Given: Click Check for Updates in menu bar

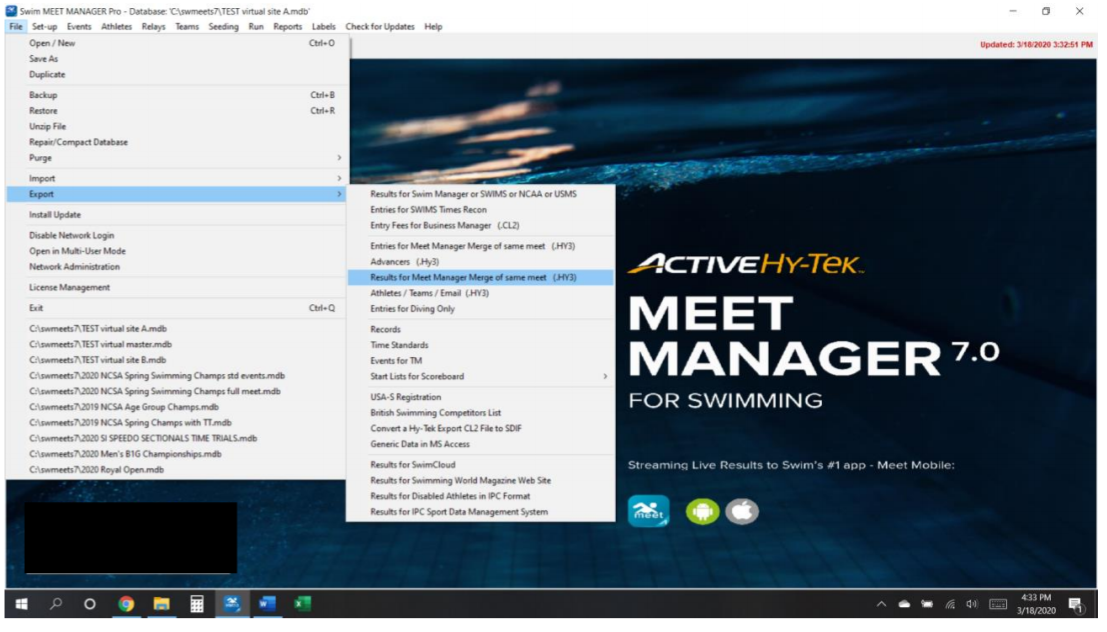Looking at the screenshot, I should 379,27.
